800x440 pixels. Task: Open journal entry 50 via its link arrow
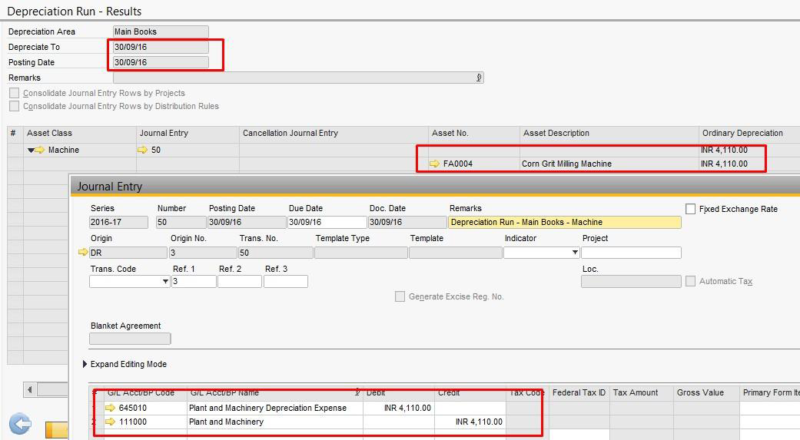(x=143, y=150)
